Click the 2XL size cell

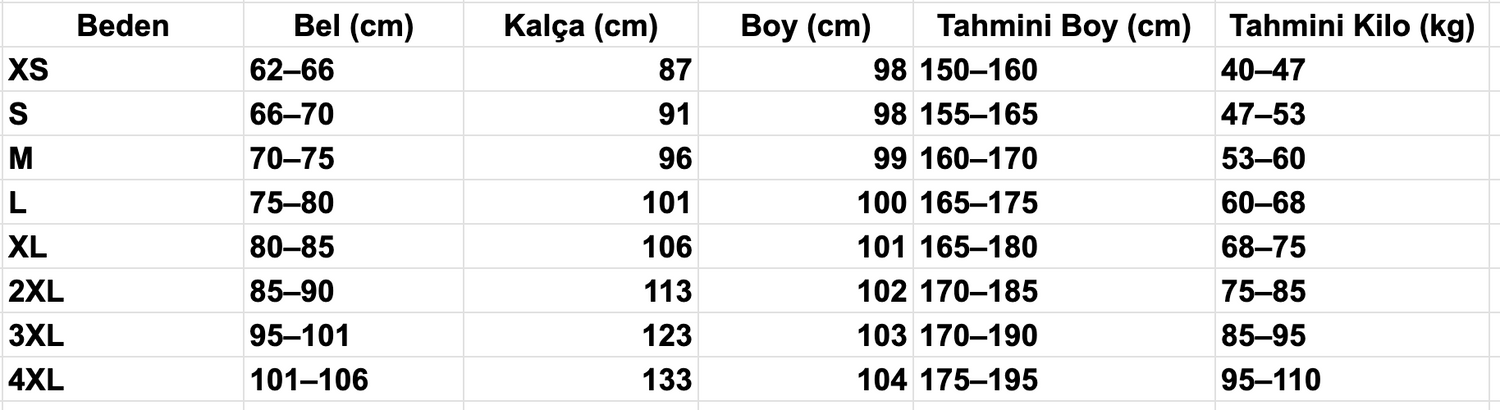pos(122,291)
